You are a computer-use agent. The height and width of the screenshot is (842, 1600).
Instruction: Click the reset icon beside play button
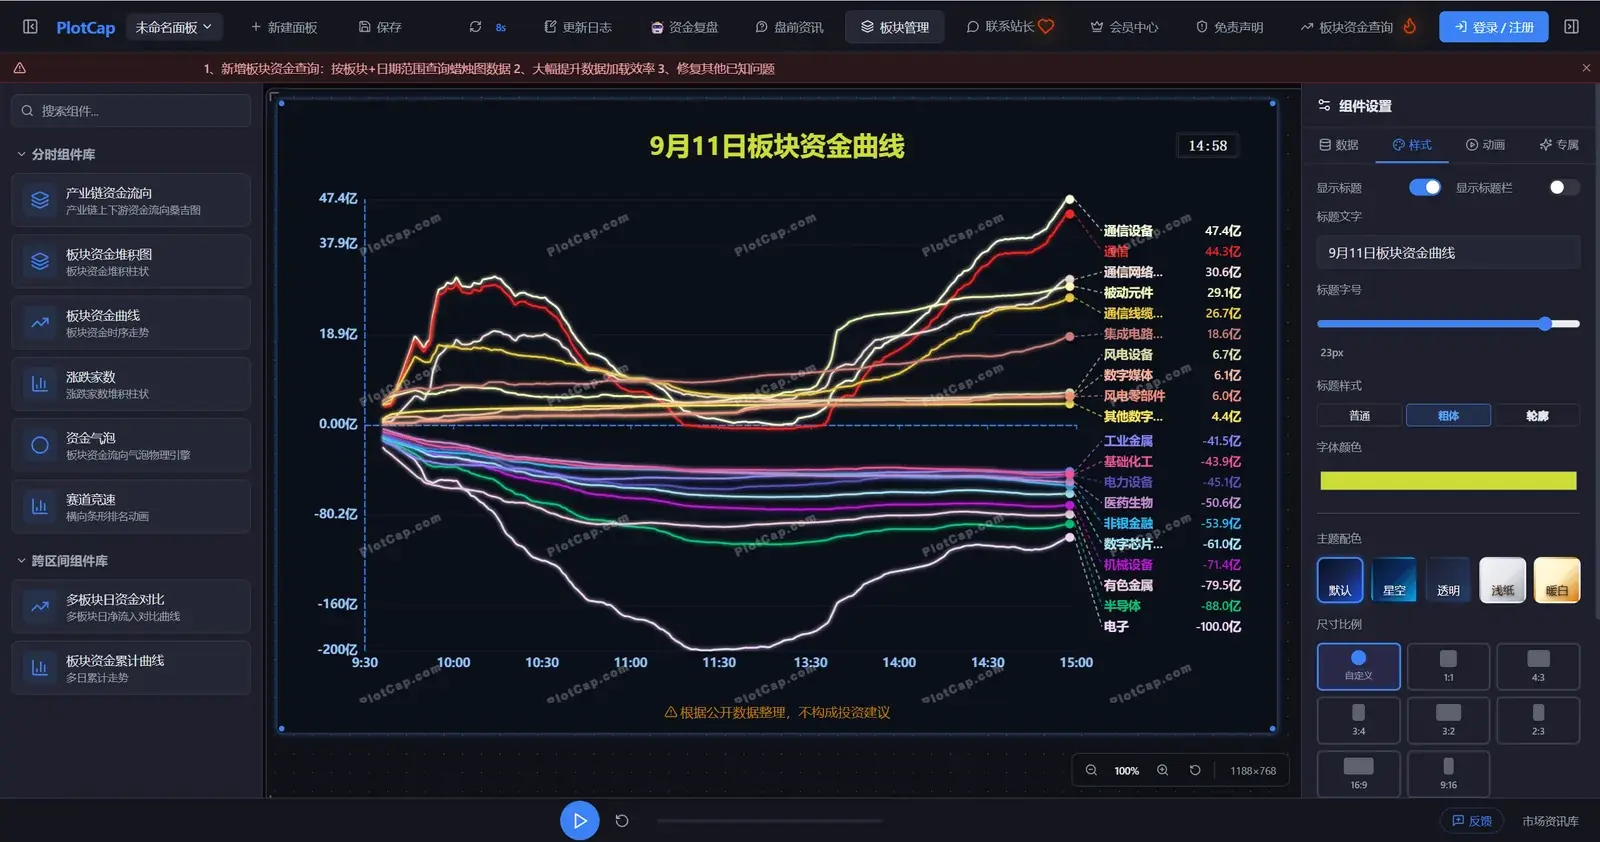[622, 821]
